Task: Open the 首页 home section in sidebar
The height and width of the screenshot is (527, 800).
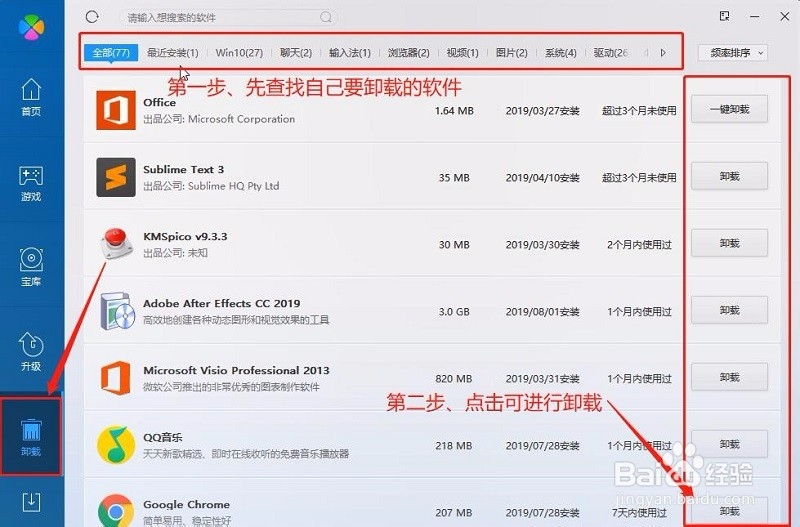Action: pyautogui.click(x=31, y=97)
